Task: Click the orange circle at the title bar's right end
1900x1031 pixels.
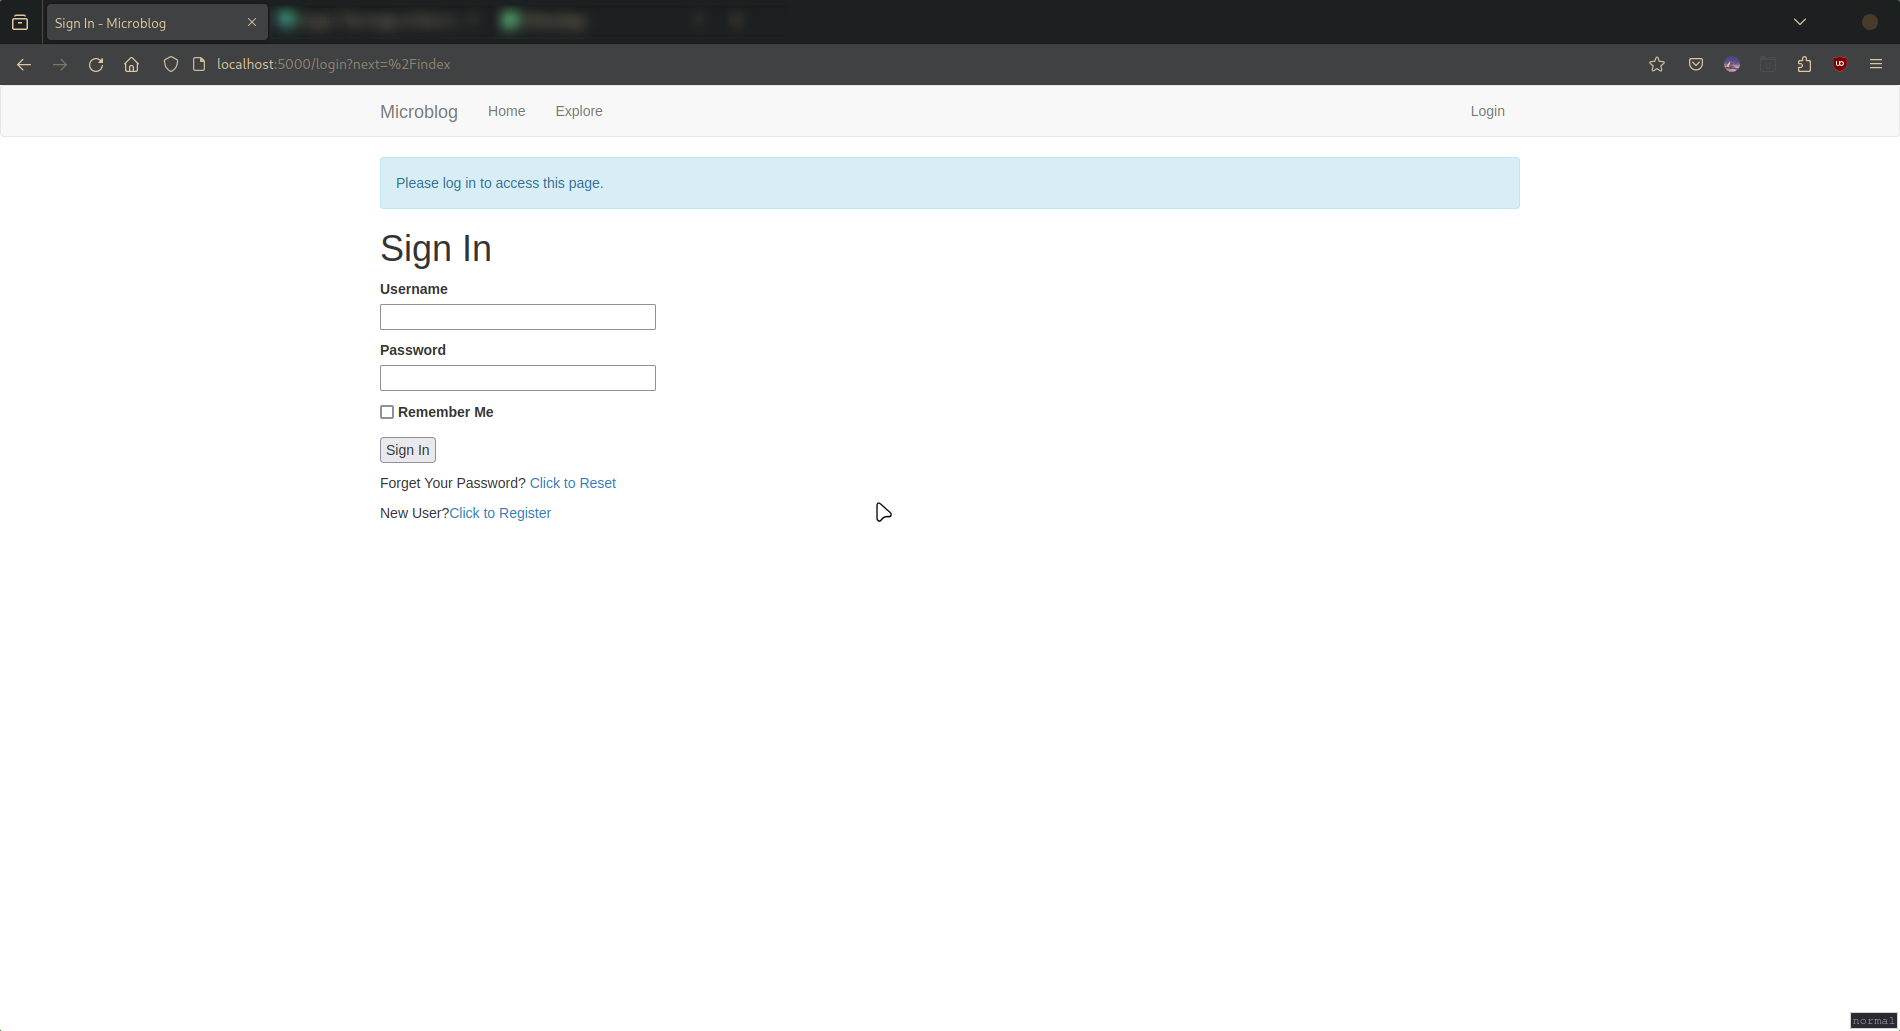Action: (1870, 22)
